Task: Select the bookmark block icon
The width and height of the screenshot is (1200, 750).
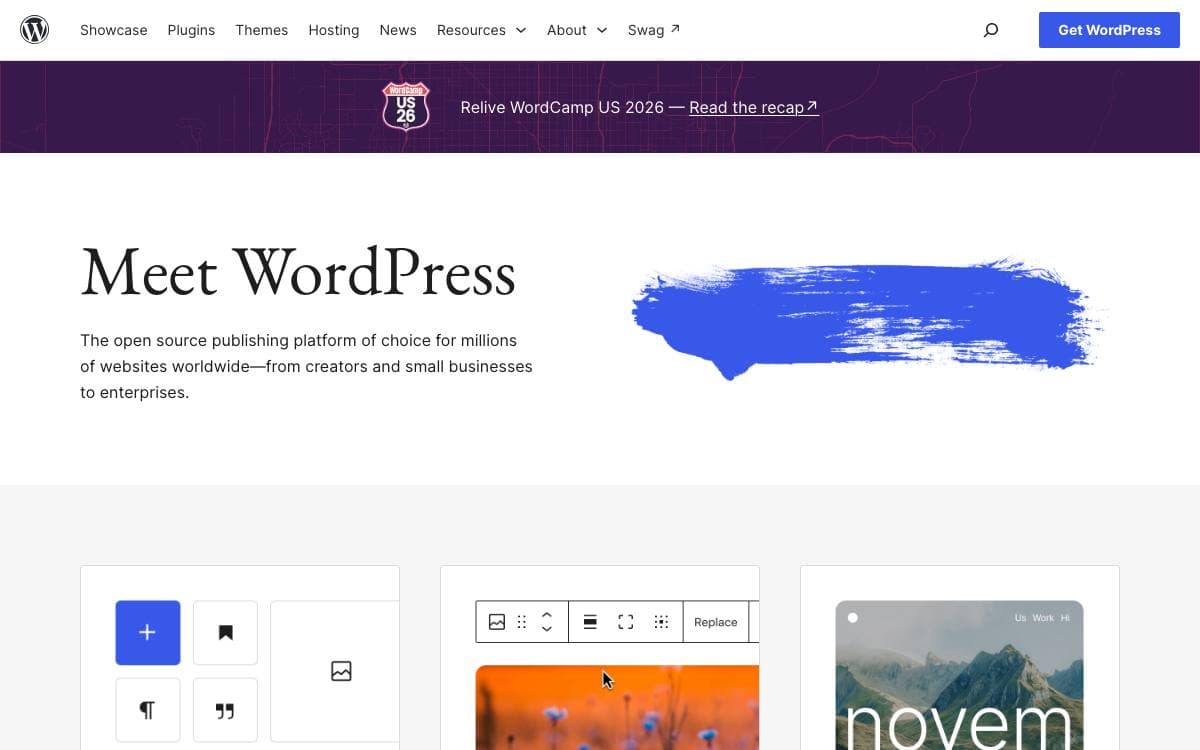Action: [x=225, y=633]
